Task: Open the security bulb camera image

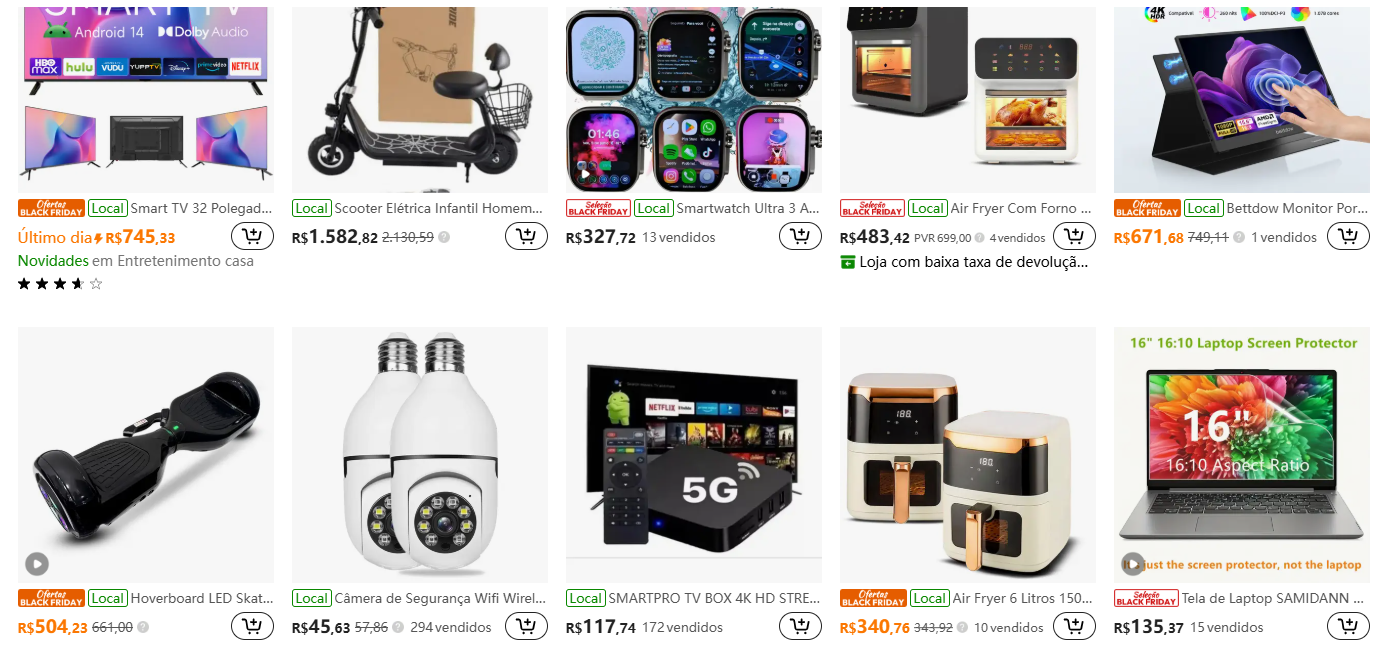Action: [x=420, y=455]
